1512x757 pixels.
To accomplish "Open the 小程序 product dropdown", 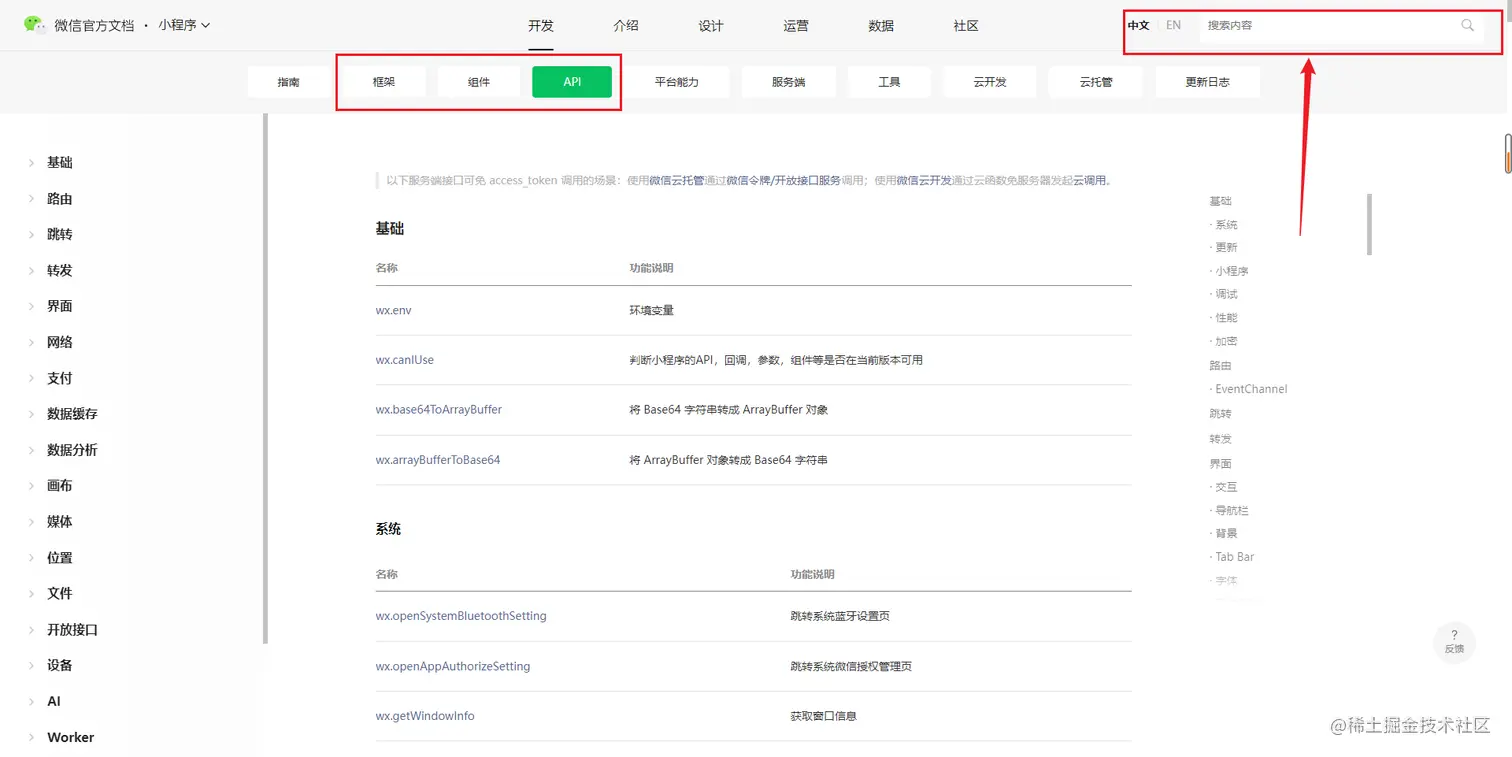I will (184, 25).
